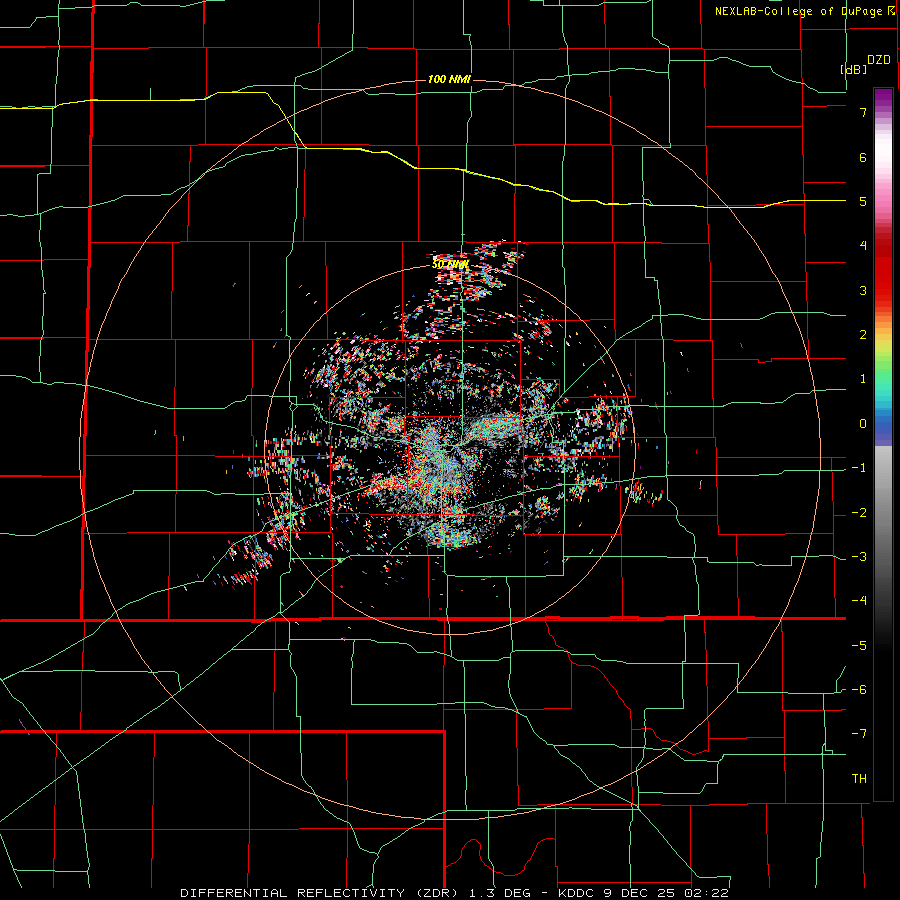The width and height of the screenshot is (900, 900).
Task: Click the -7 value on the color scale
Action: (x=859, y=734)
